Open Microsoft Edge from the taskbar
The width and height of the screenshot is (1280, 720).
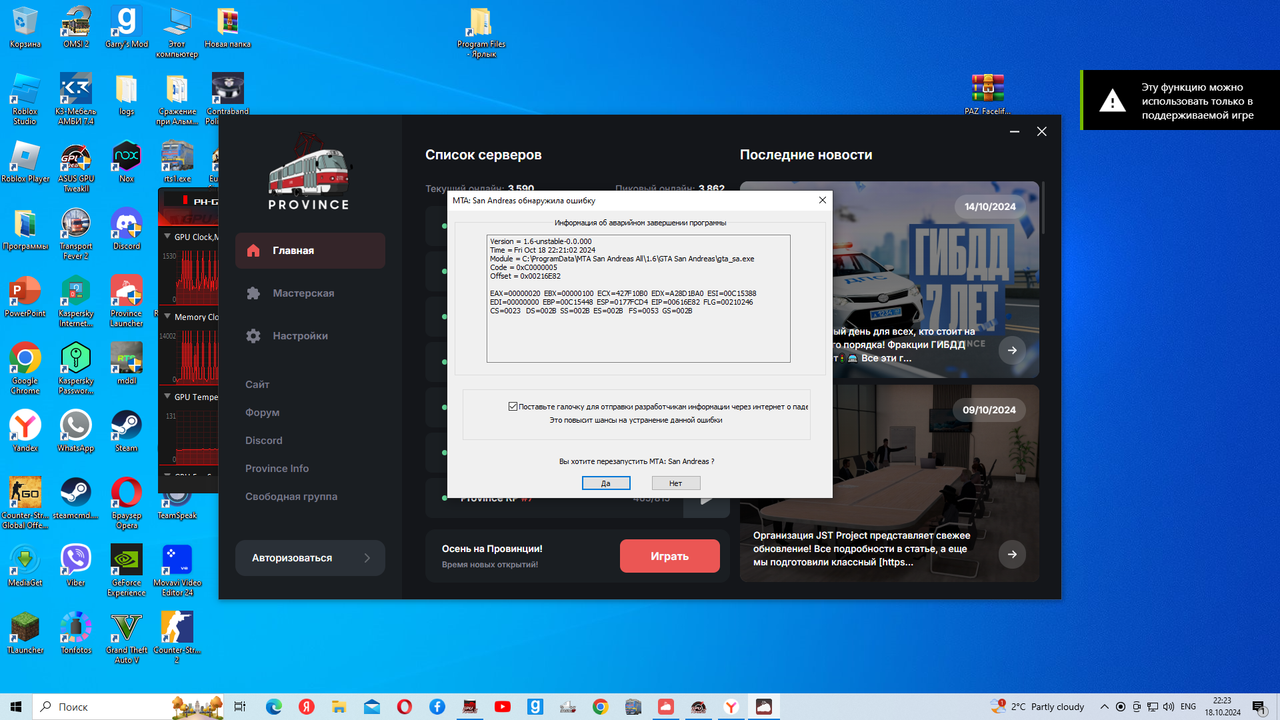273,706
